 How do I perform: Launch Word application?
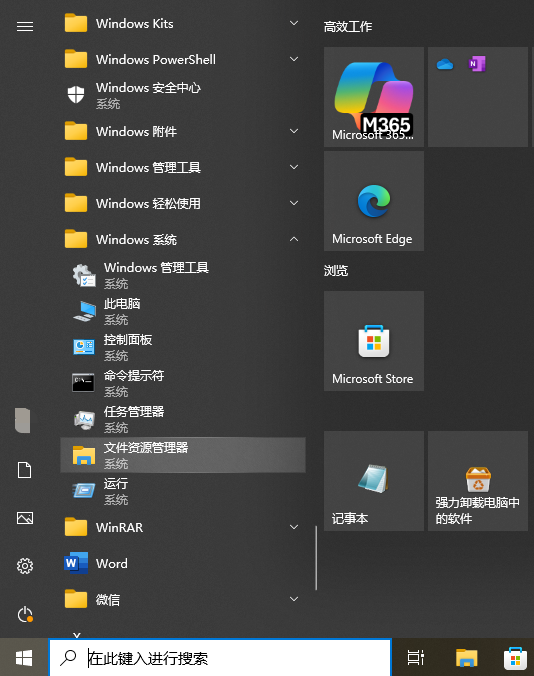[183, 563]
